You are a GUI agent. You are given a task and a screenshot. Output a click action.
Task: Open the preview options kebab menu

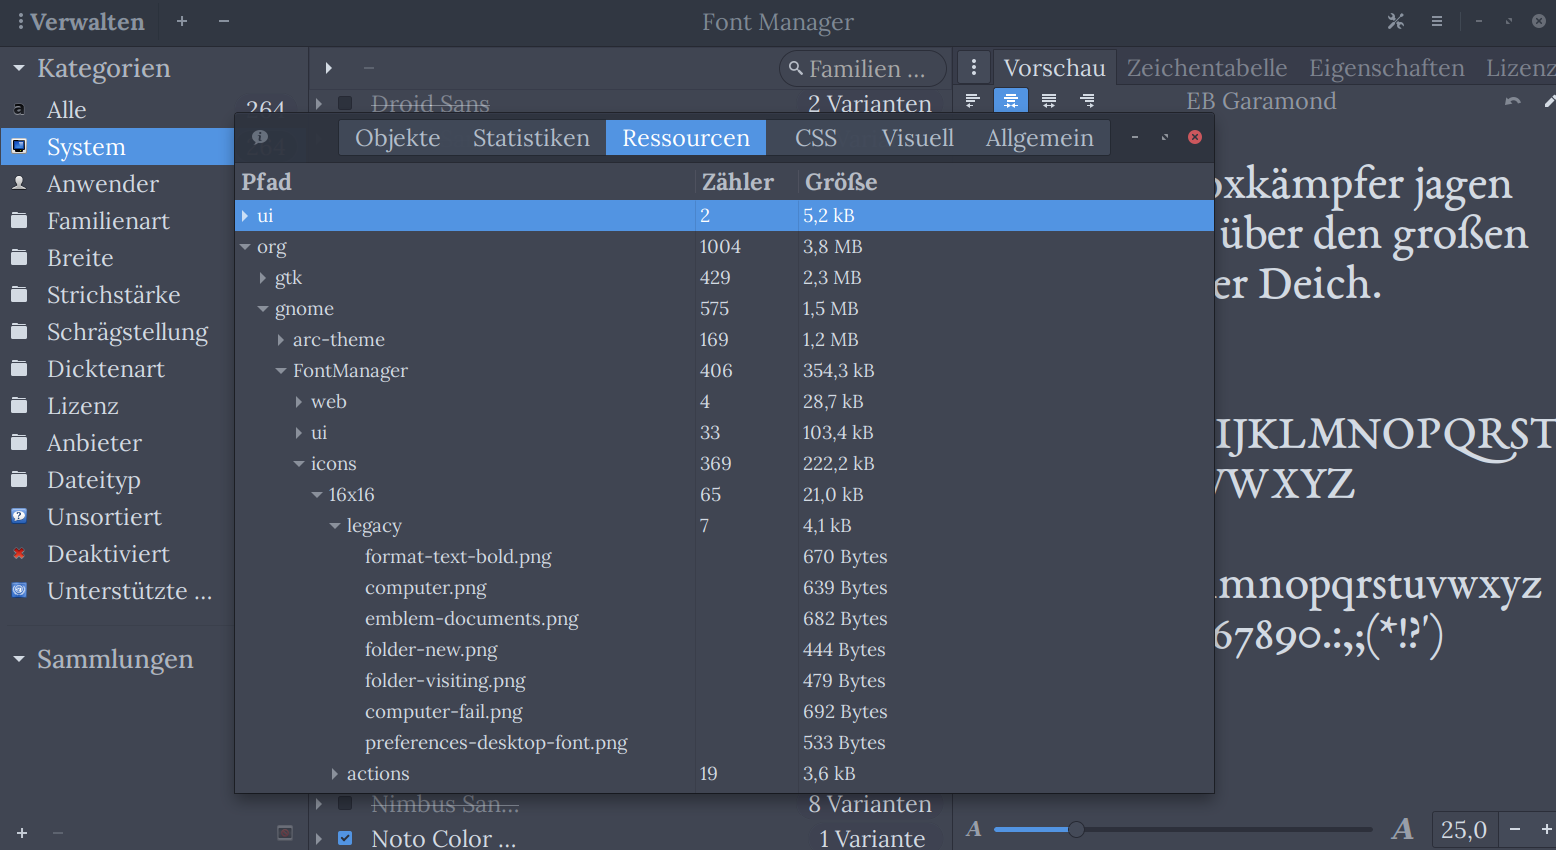pos(974,67)
